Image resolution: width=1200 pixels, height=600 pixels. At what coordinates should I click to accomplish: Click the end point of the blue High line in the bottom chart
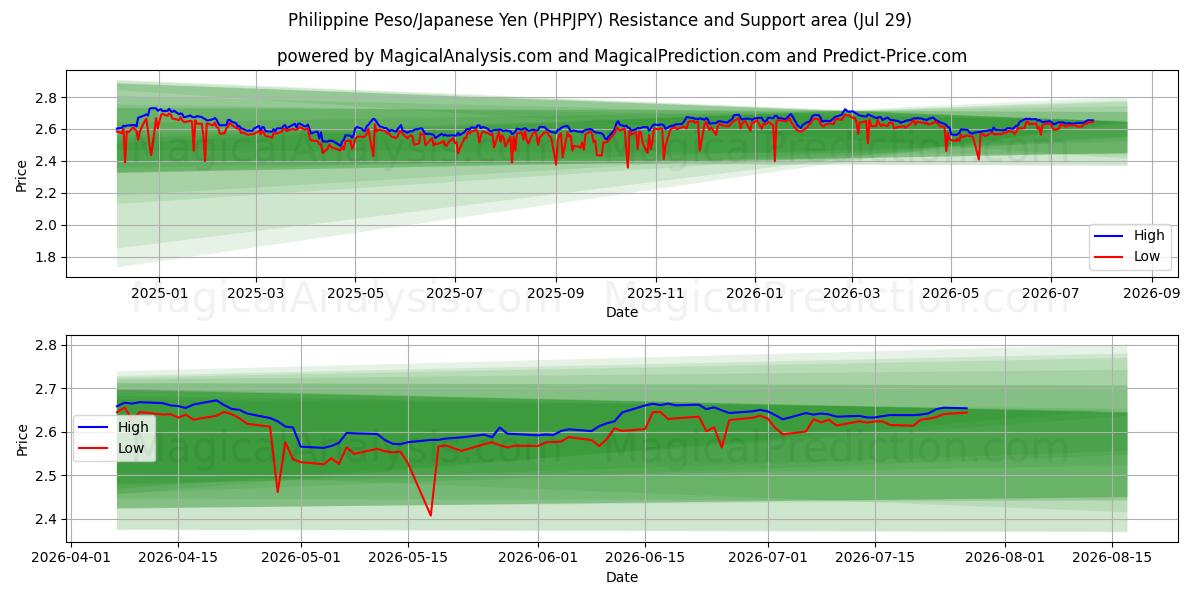click(967, 408)
